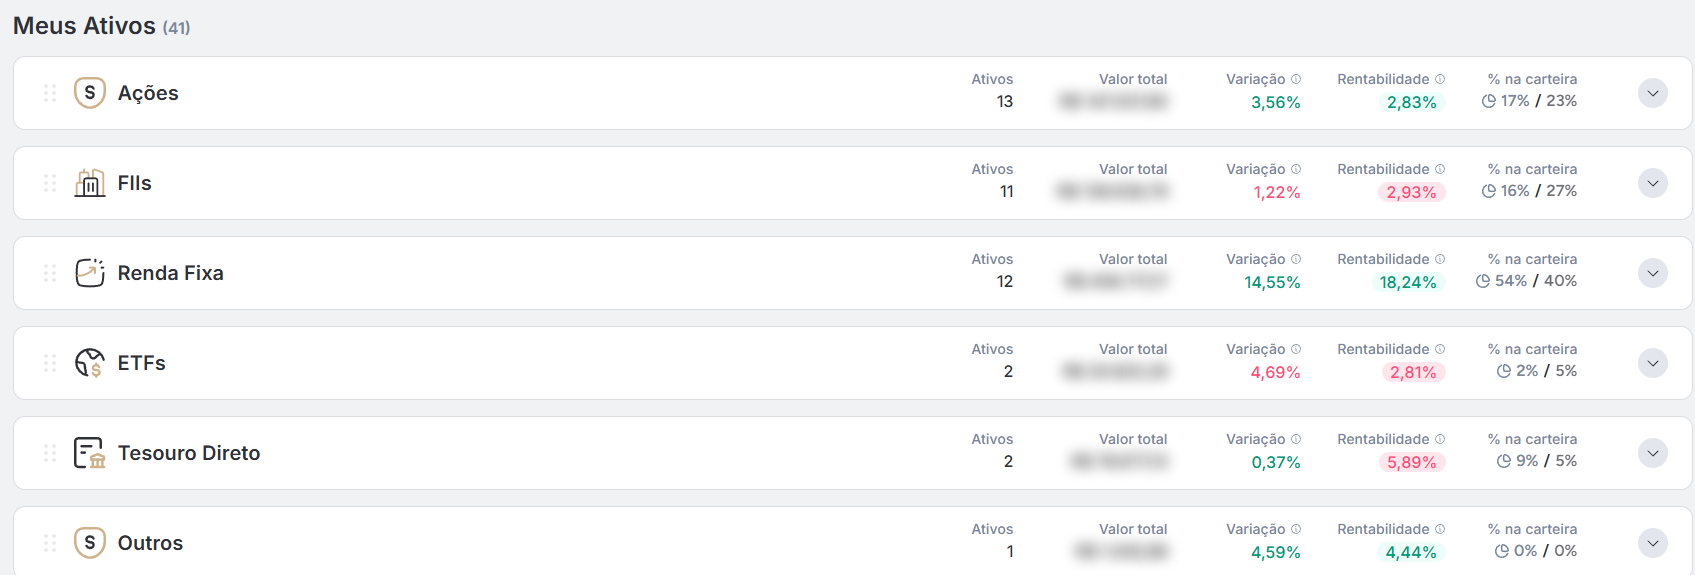
Task: Click the Outros category icon
Action: [90, 543]
